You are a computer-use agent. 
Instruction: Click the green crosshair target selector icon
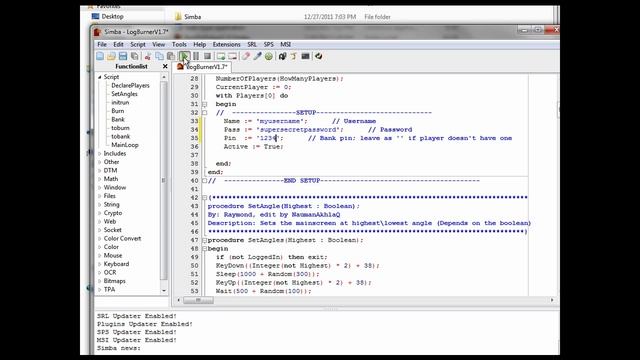pos(269,56)
